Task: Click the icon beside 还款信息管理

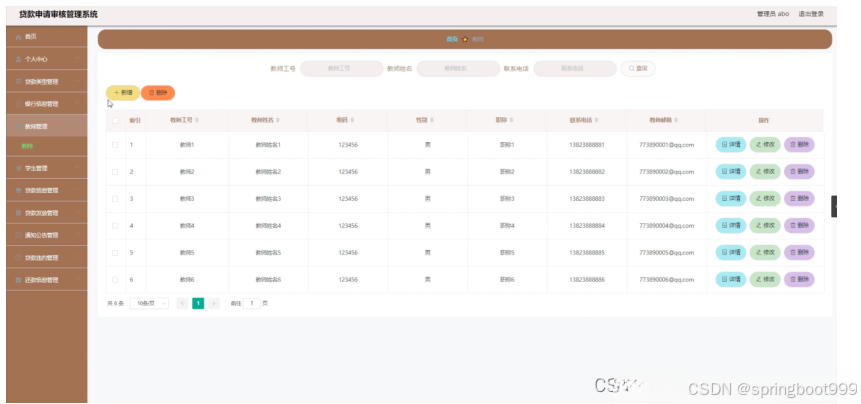Action: click(x=18, y=280)
